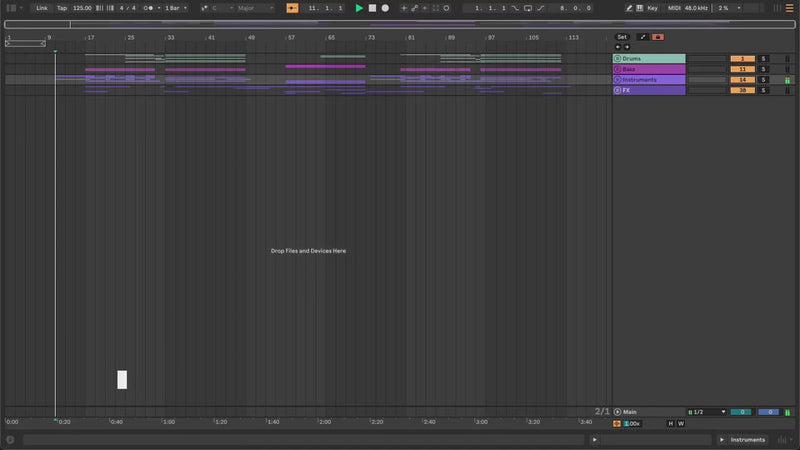Jump to previous locator arrow

pos(617,47)
